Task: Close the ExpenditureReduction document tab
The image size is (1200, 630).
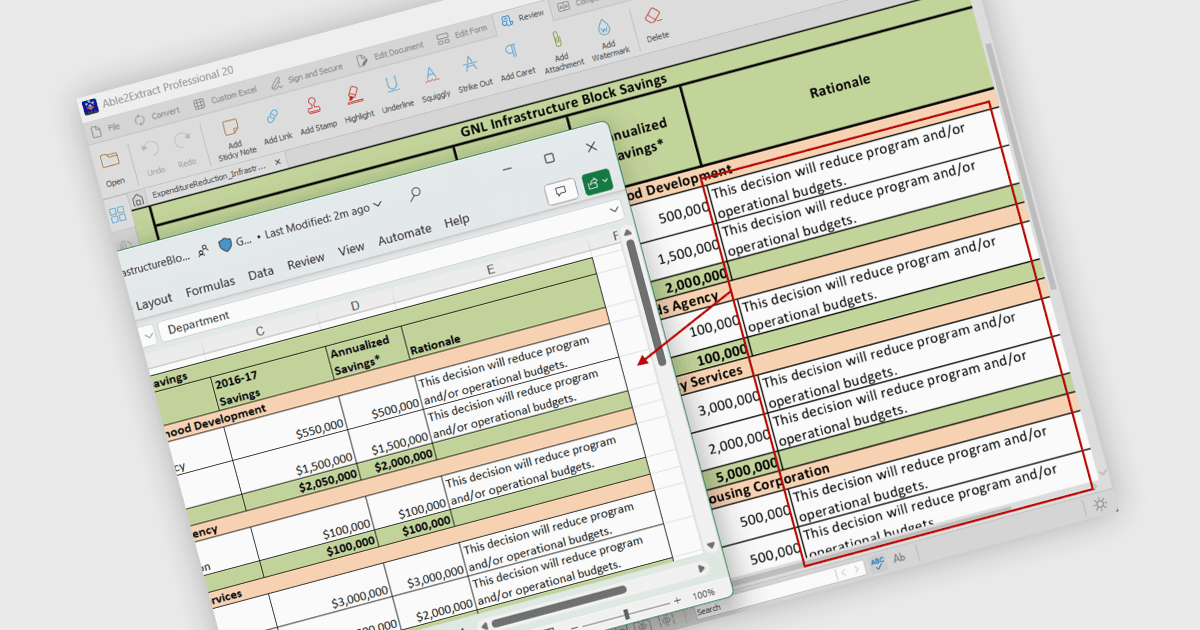Action: pos(277,161)
